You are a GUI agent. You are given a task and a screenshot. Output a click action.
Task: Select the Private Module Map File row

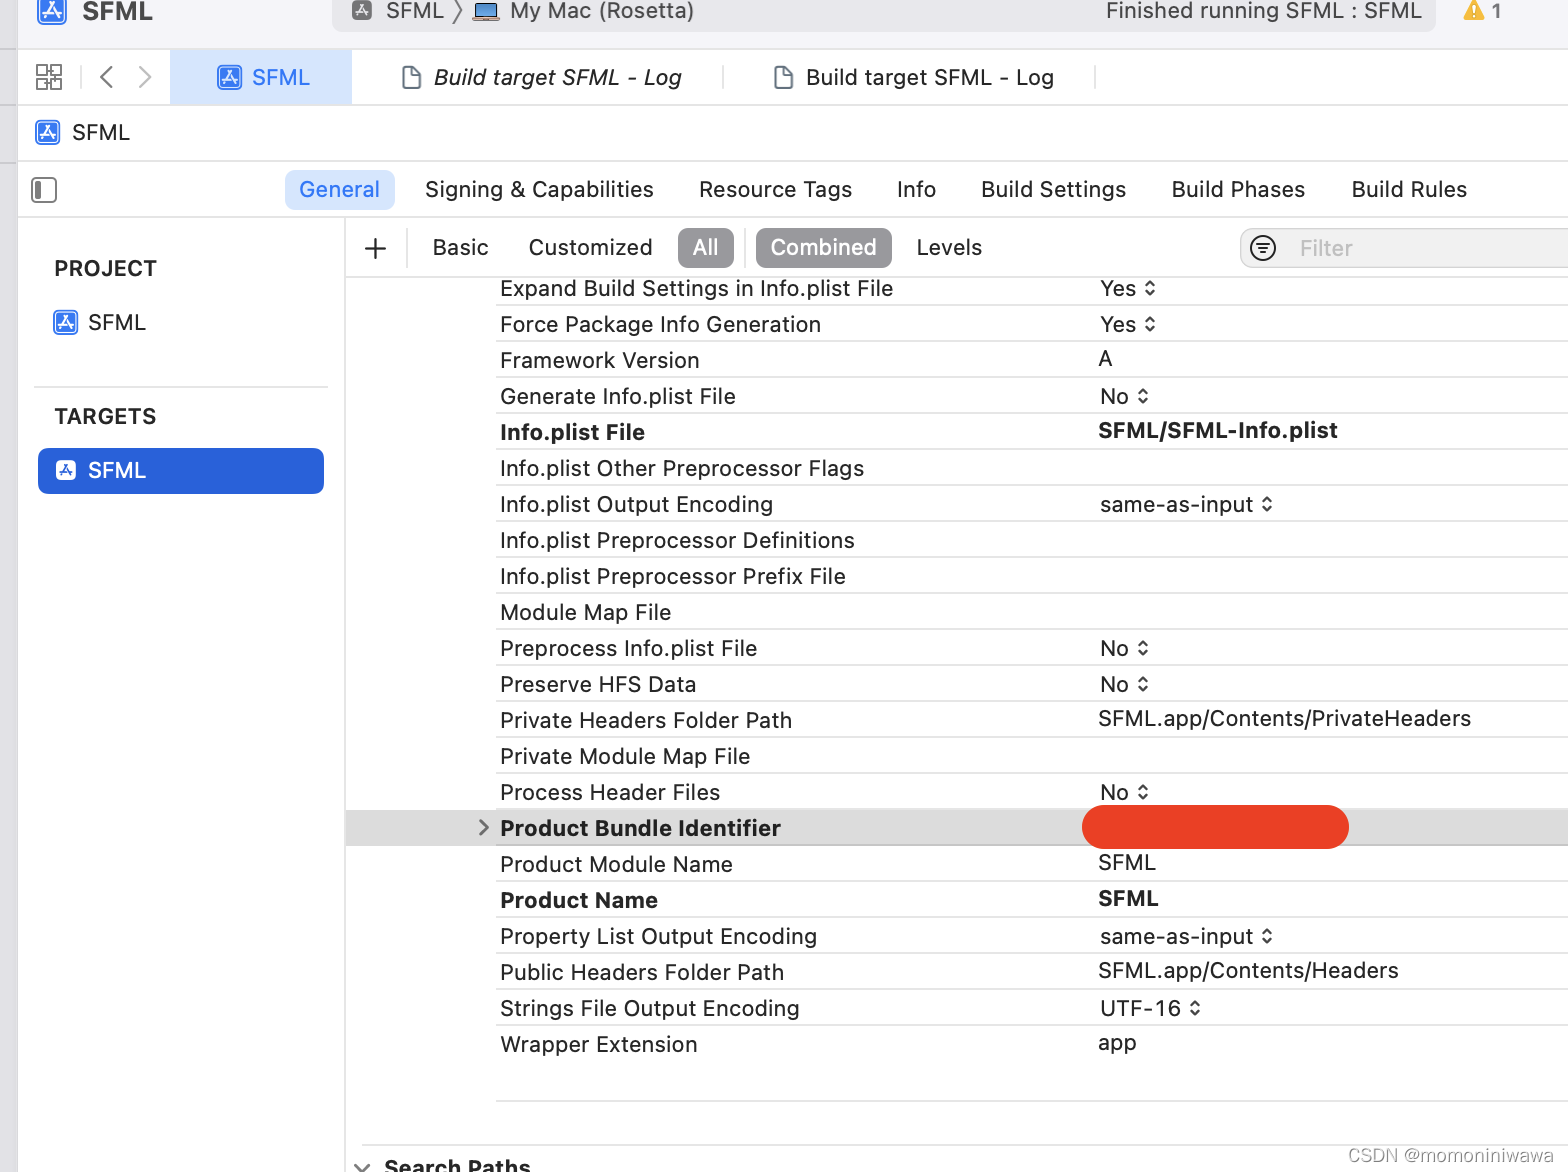[x=1032, y=756]
